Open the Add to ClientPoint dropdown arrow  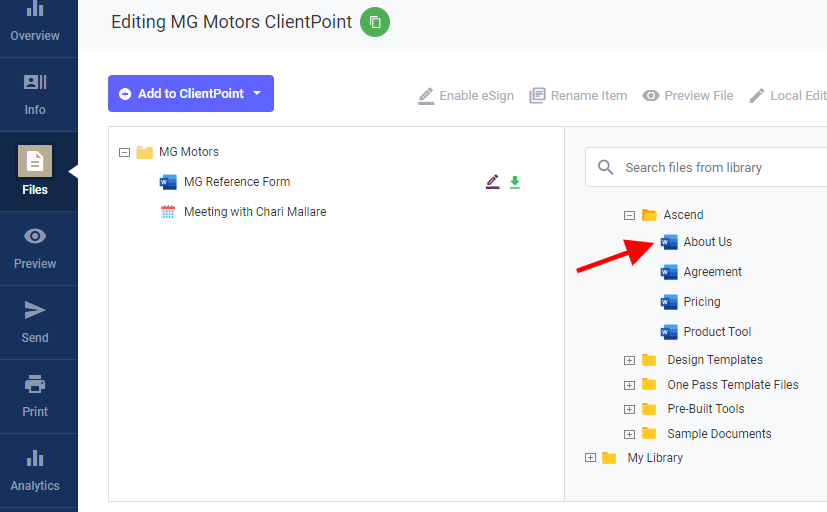pyautogui.click(x=257, y=93)
